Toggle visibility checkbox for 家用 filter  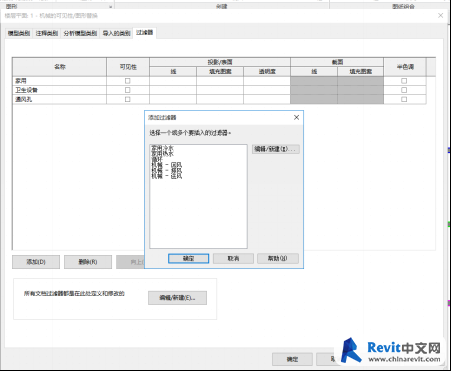pos(127,81)
